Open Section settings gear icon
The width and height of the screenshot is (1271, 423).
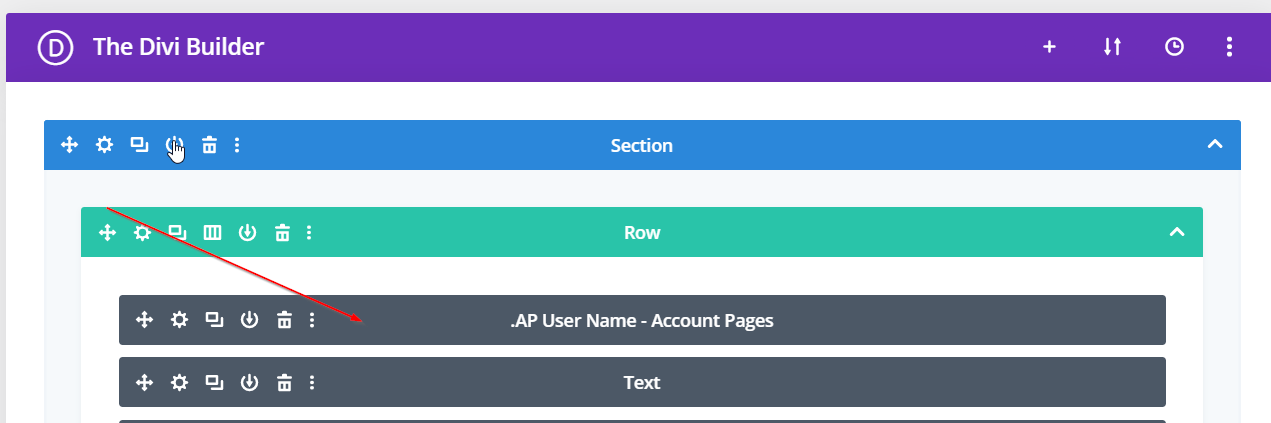(x=104, y=145)
